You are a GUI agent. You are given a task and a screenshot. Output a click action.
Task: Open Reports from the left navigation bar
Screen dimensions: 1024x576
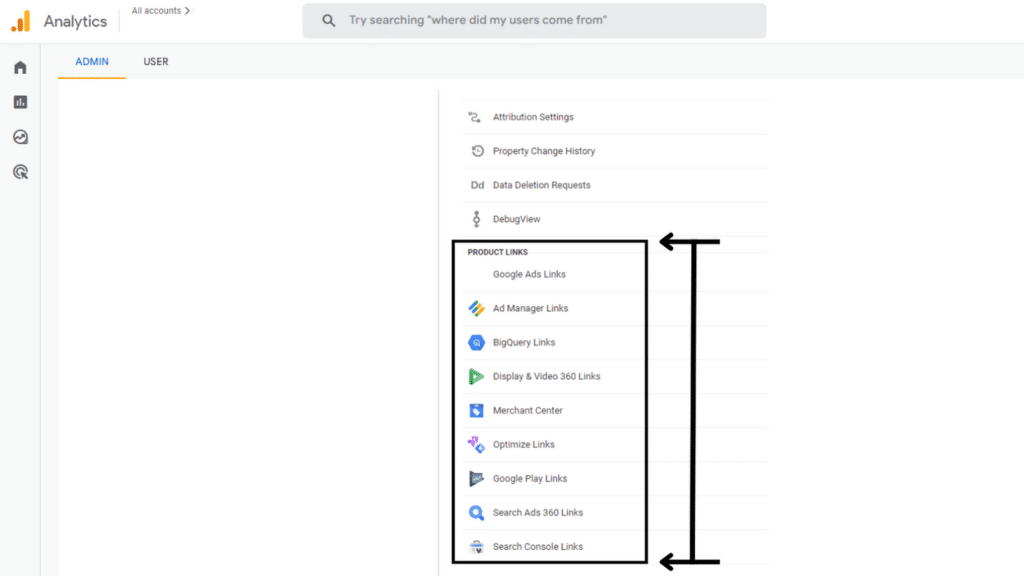[18, 101]
